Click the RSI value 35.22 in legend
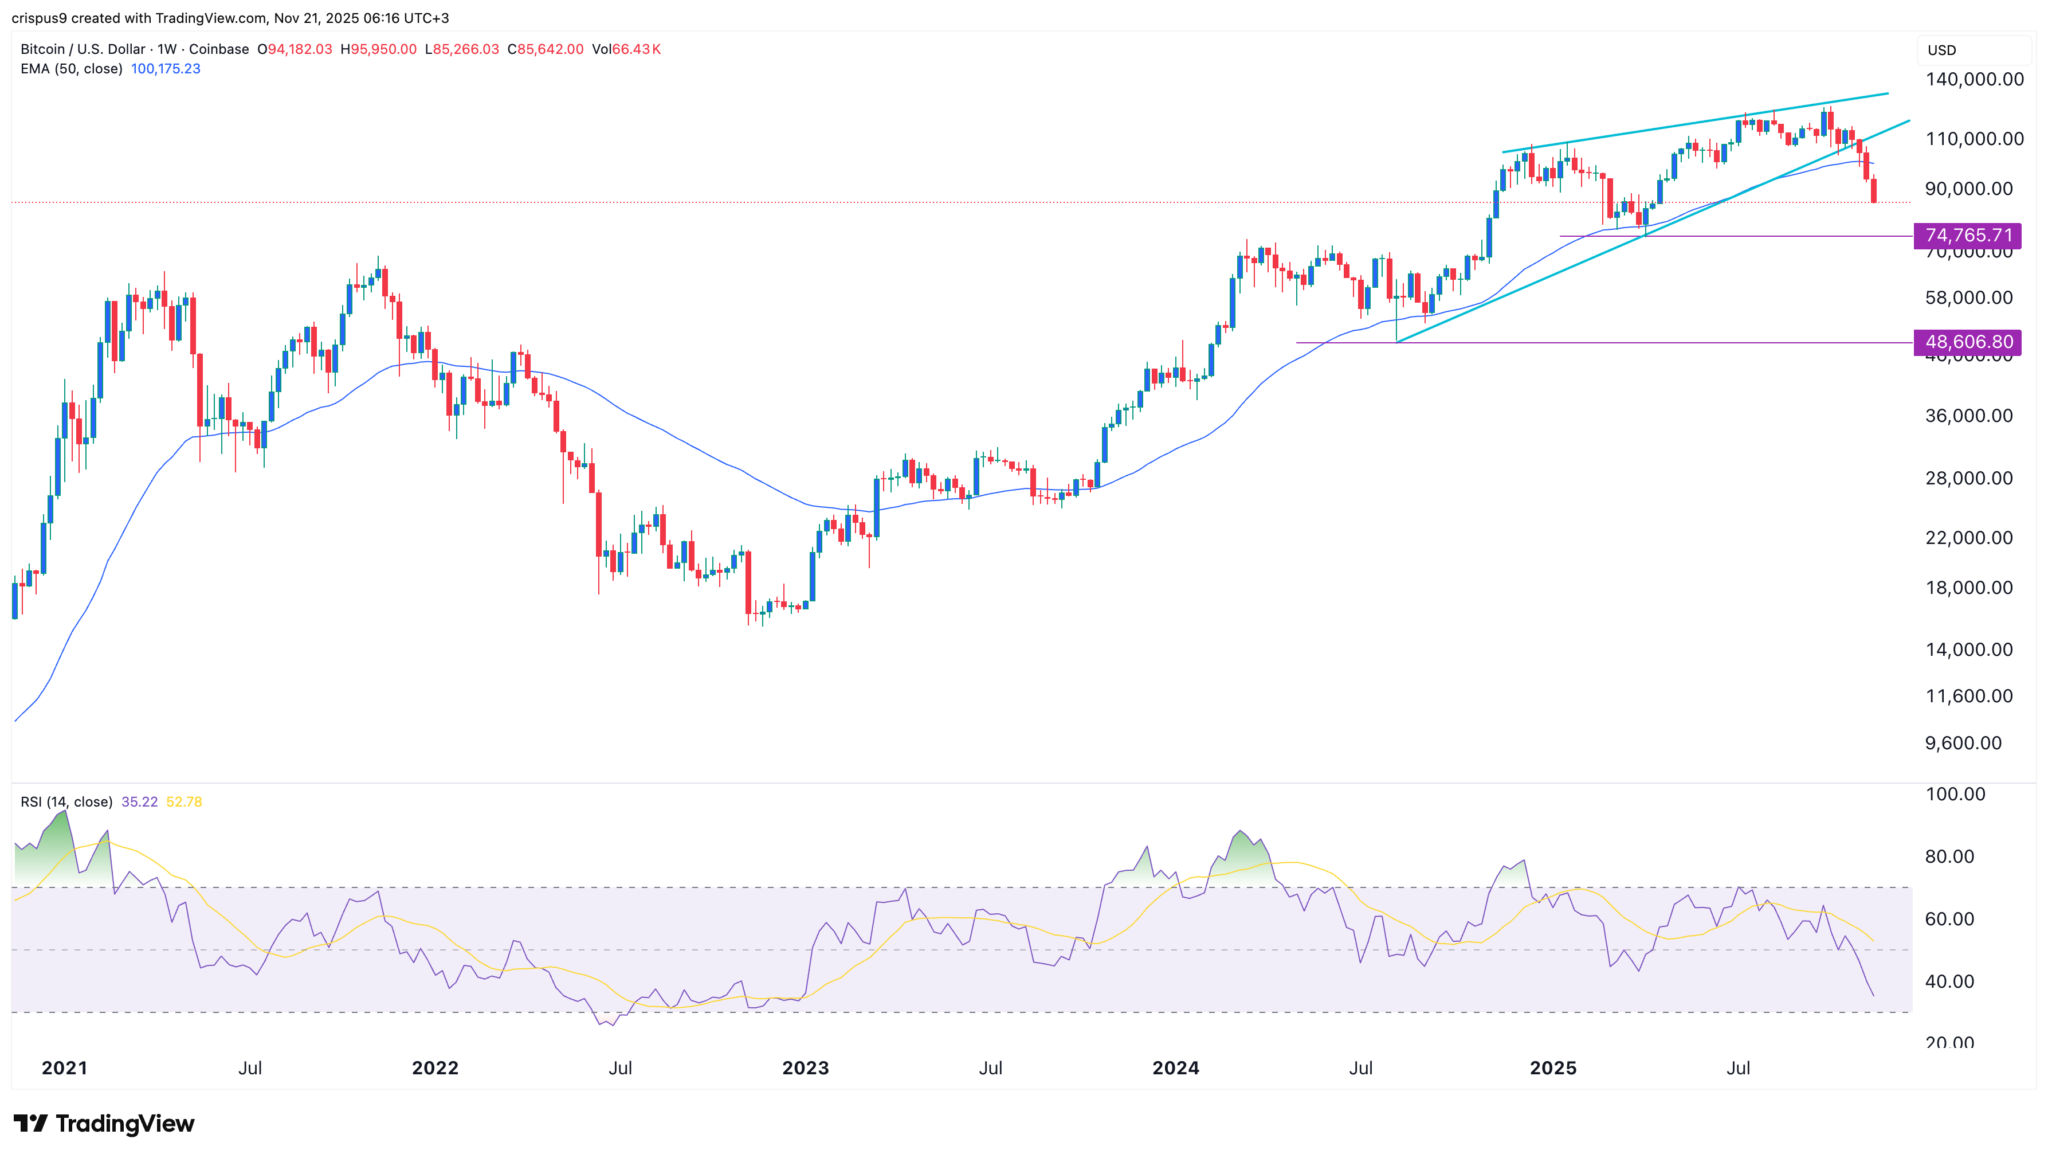Screen dimensions: 2048x1158 pos(139,802)
